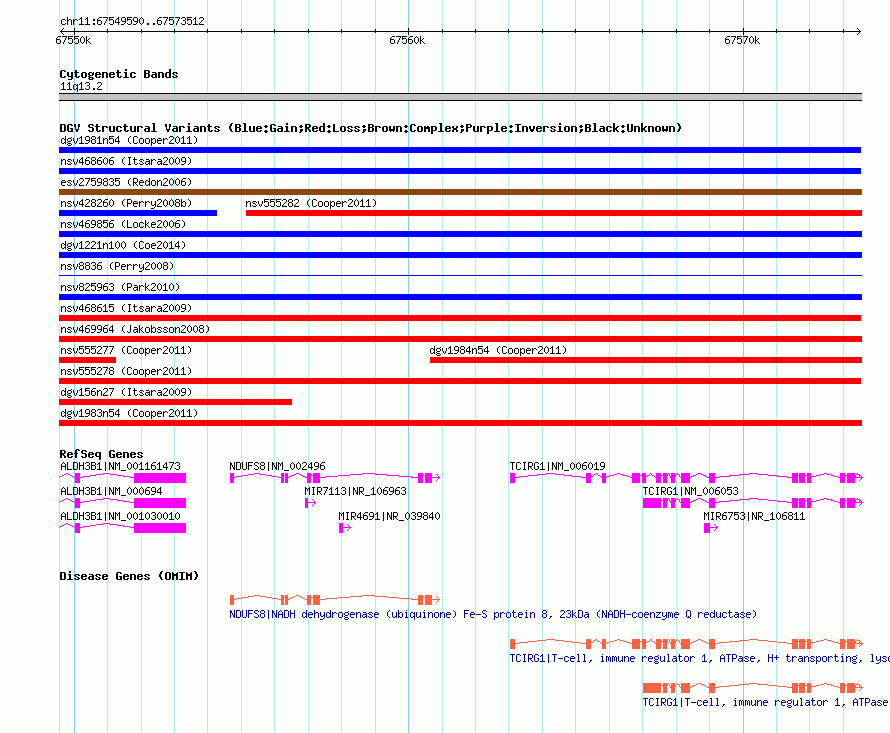Click the nsv825963 (Park2010) label
Screen dimensions: 890x733
point(120,287)
